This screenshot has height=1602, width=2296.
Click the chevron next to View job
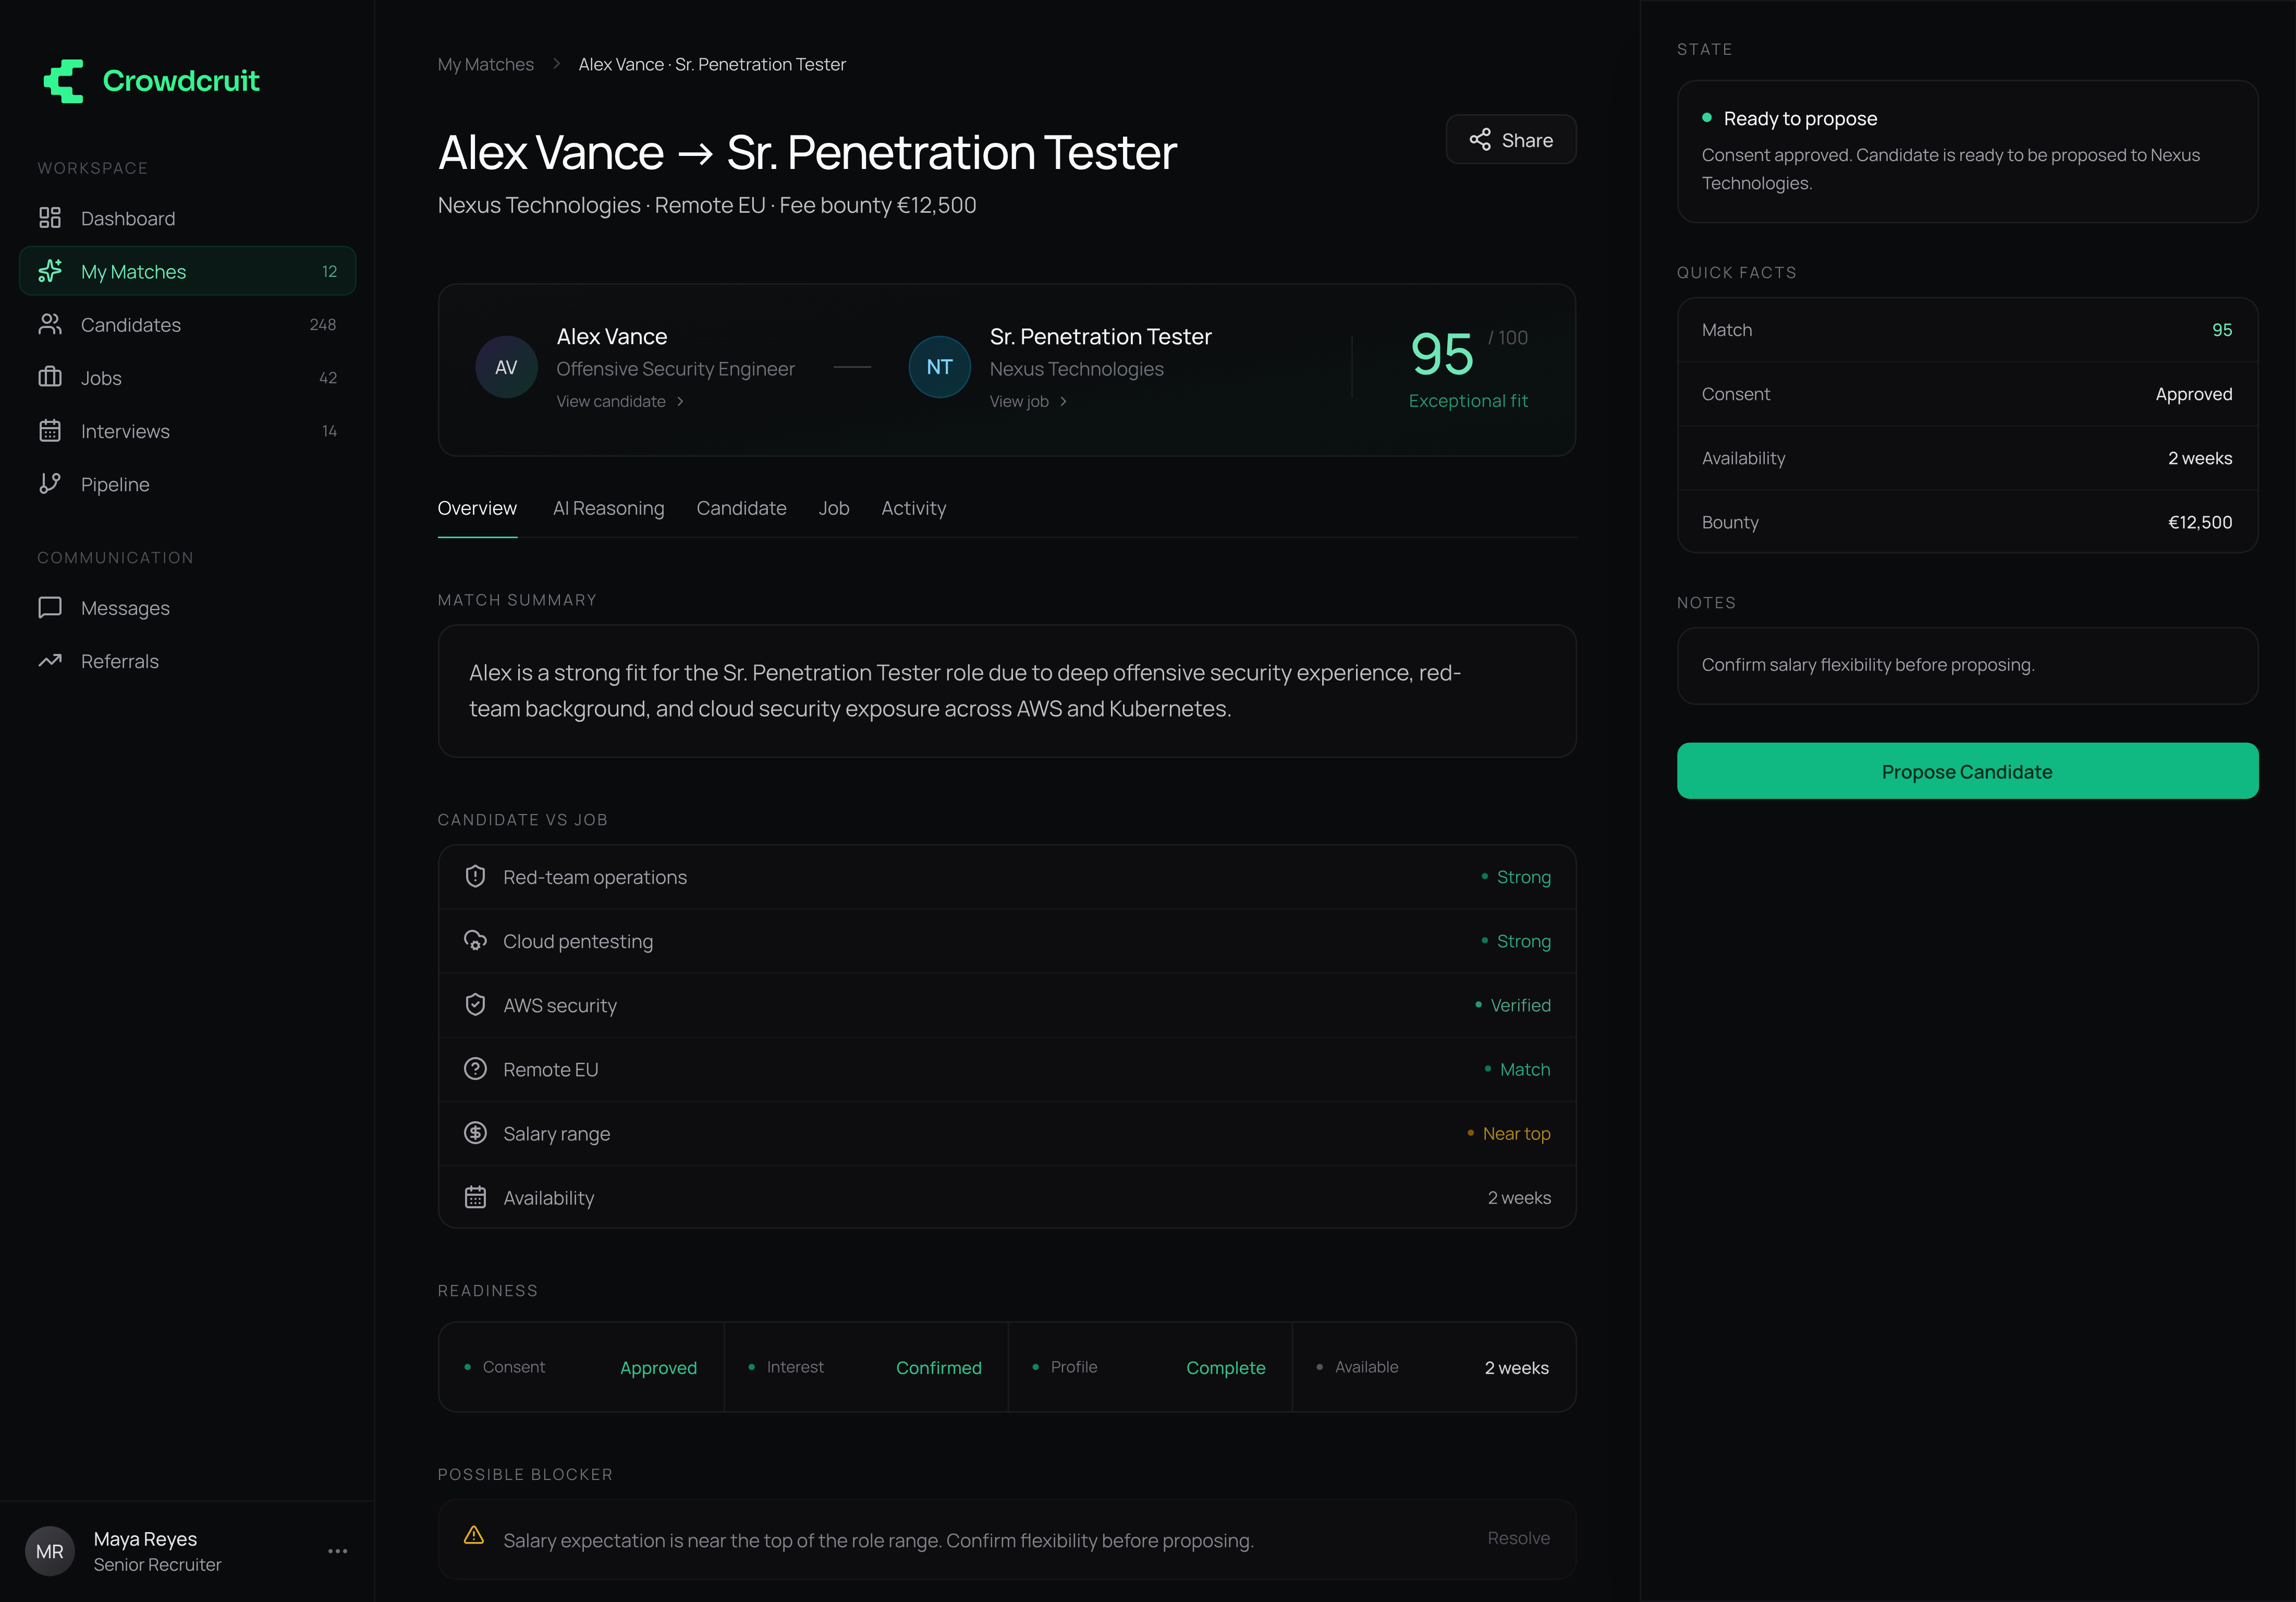[1063, 401]
